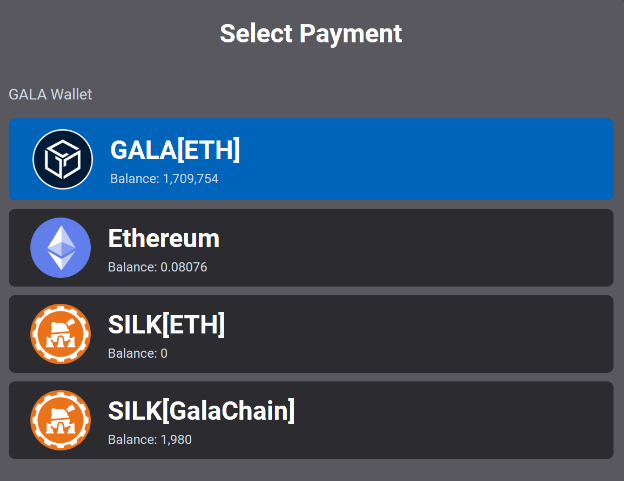
Task: Choose SILK[ETH] payment option
Action: [x=311, y=334]
